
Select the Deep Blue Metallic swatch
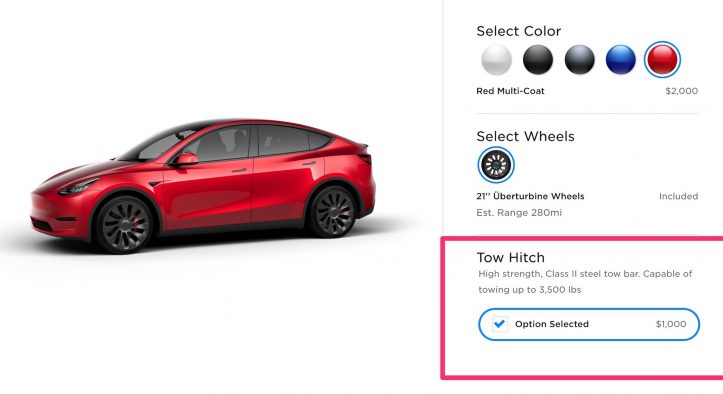[621, 60]
